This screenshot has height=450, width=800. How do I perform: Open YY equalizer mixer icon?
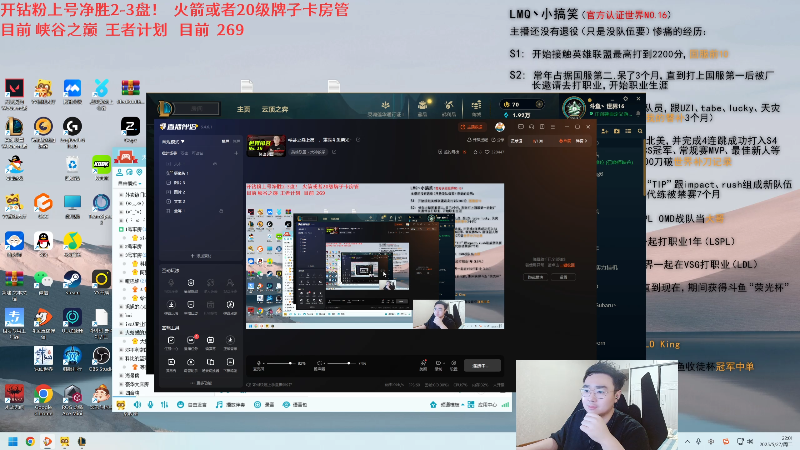coord(164,405)
